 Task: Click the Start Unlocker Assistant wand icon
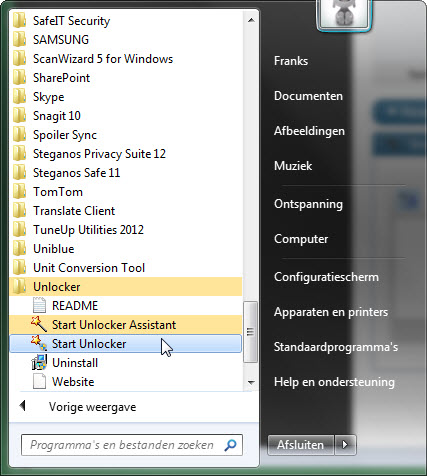[39, 324]
